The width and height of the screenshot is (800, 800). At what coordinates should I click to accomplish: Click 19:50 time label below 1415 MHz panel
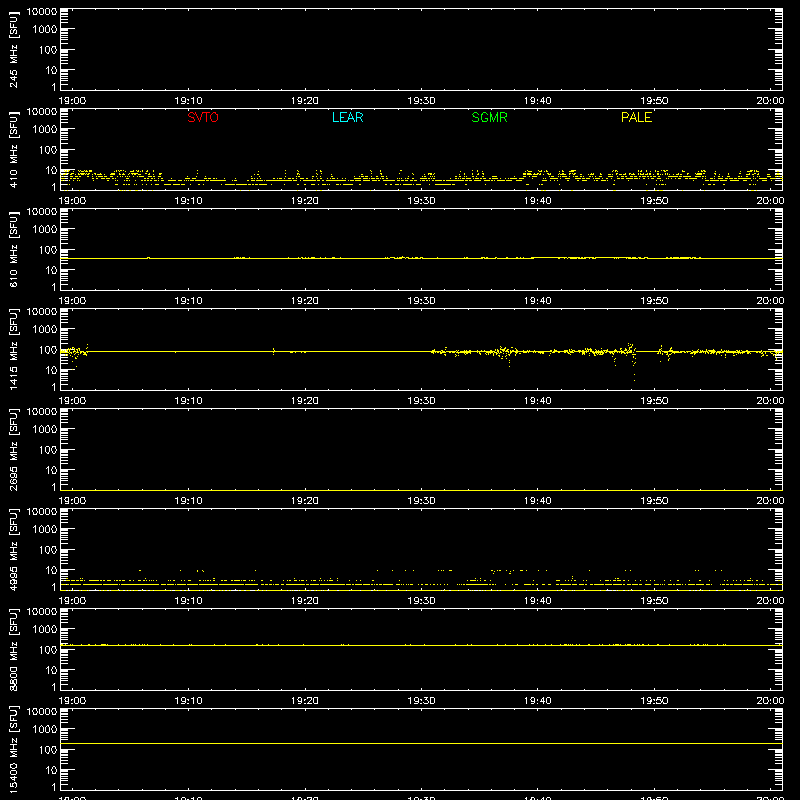[x=654, y=401]
